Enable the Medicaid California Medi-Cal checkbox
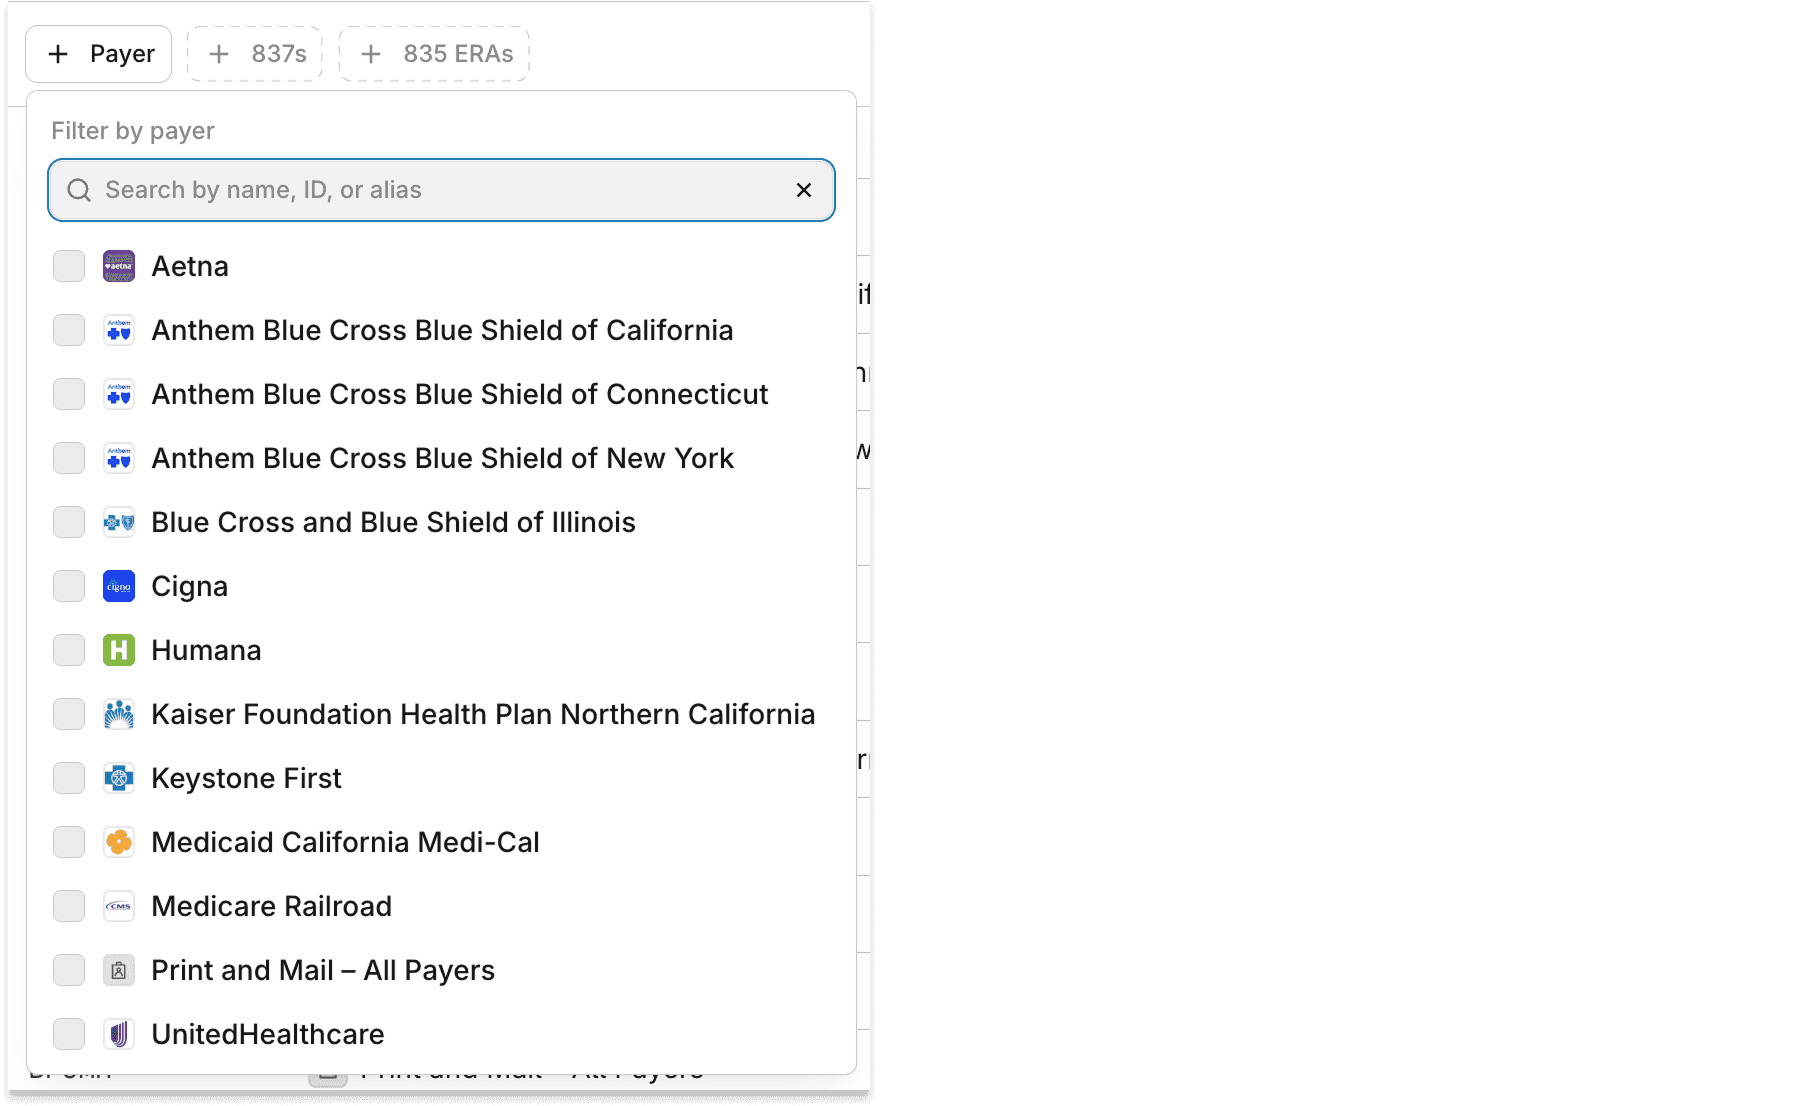The image size is (1808, 1106). click(69, 842)
